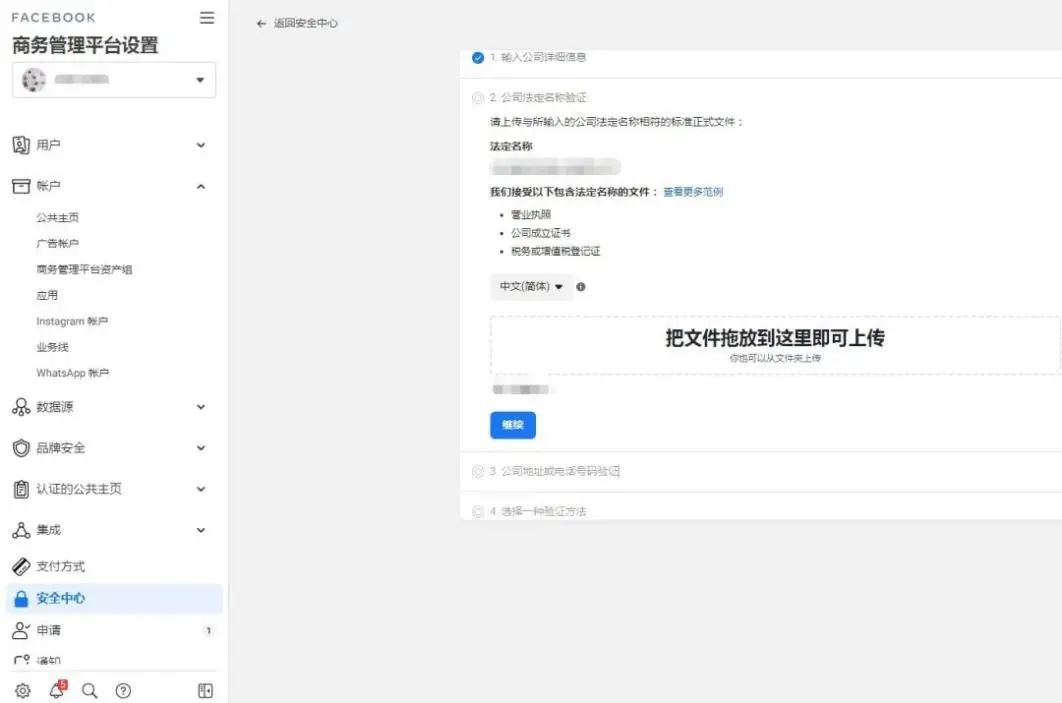The width and height of the screenshot is (1062, 703).
Task: Click the info icon beside language selector
Action: tap(582, 287)
